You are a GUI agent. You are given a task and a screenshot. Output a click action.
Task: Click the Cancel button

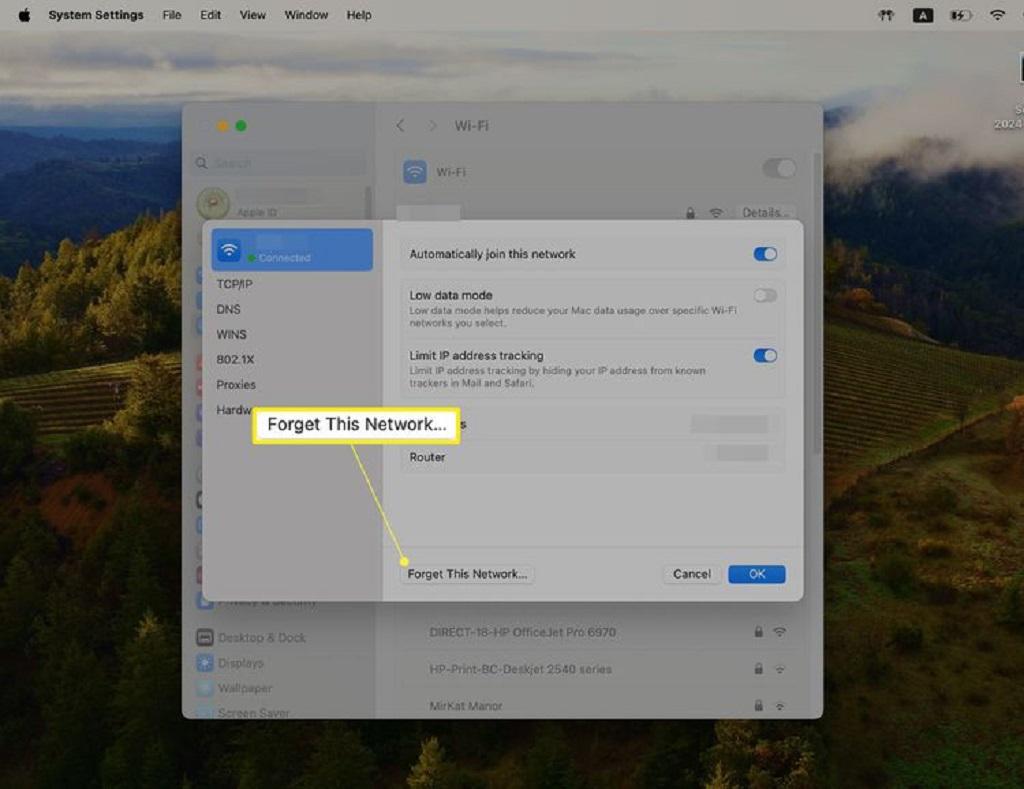click(x=692, y=573)
